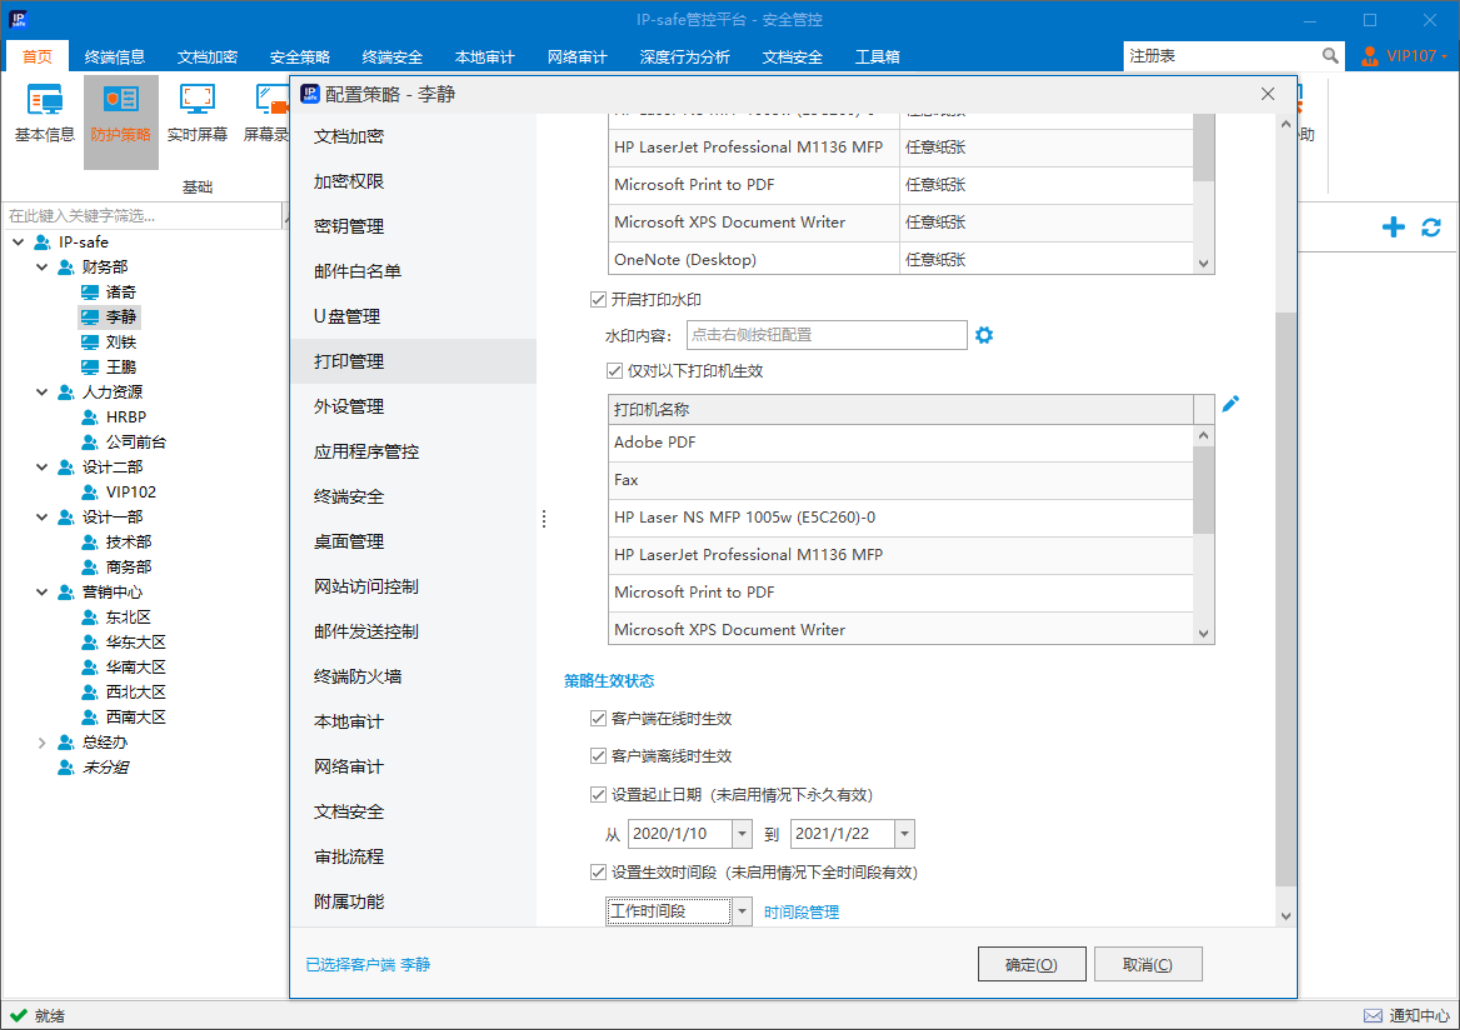Toggle 设置起止日期 checkbox
This screenshot has width=1460, height=1030.
(598, 795)
